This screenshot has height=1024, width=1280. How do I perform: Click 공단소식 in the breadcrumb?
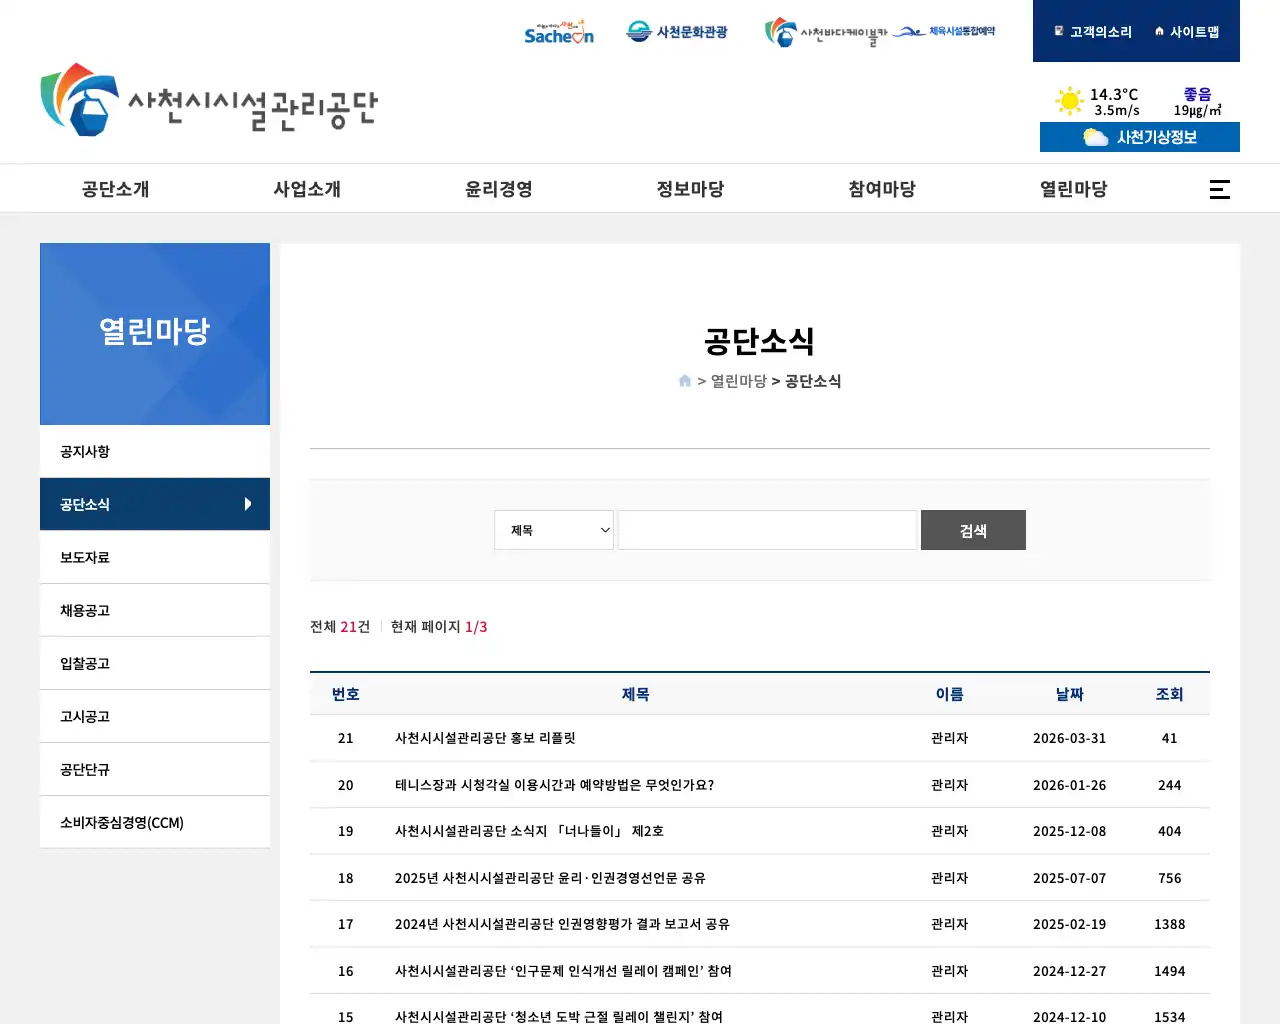813,381
